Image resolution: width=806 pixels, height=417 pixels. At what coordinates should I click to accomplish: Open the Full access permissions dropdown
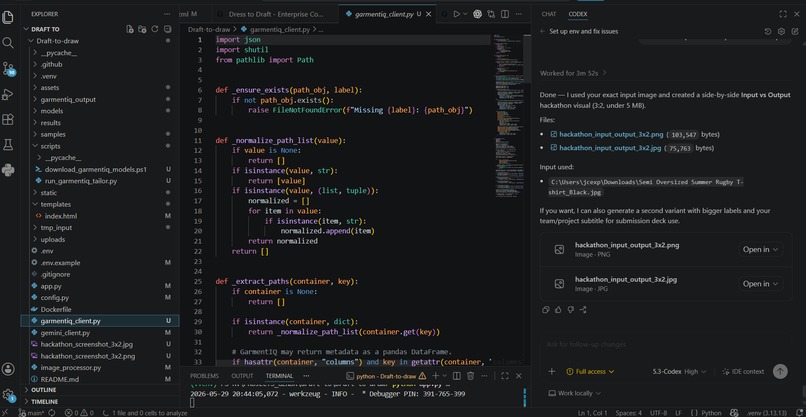pos(590,371)
